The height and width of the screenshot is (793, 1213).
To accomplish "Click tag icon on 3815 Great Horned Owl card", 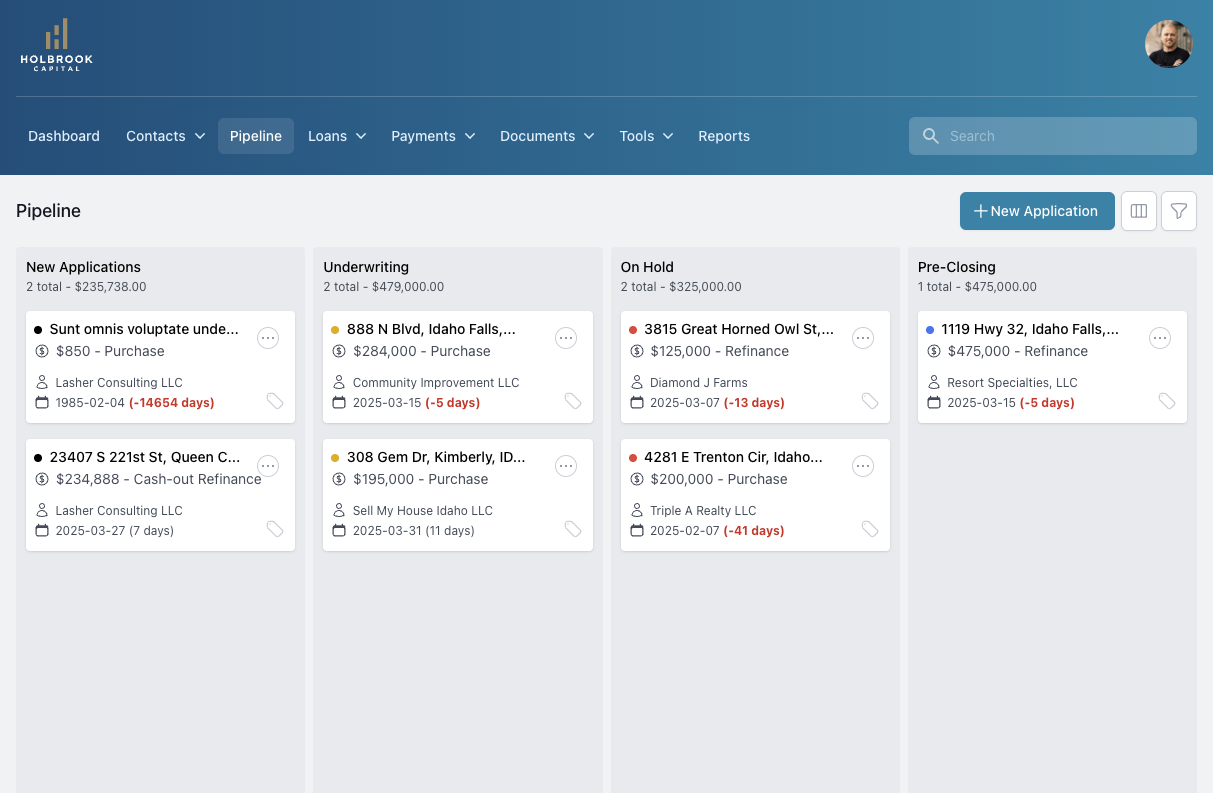I will [870, 401].
